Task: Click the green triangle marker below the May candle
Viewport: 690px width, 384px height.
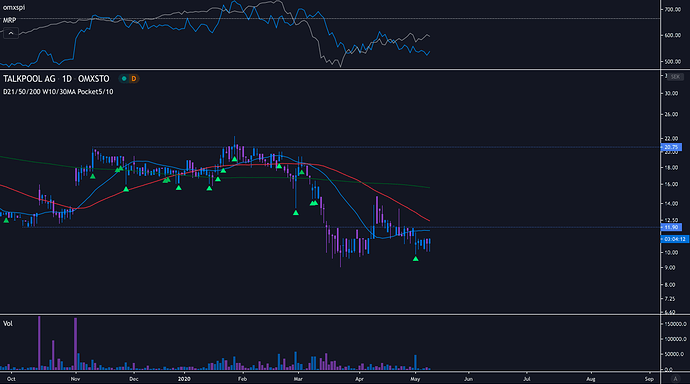Action: 415,259
